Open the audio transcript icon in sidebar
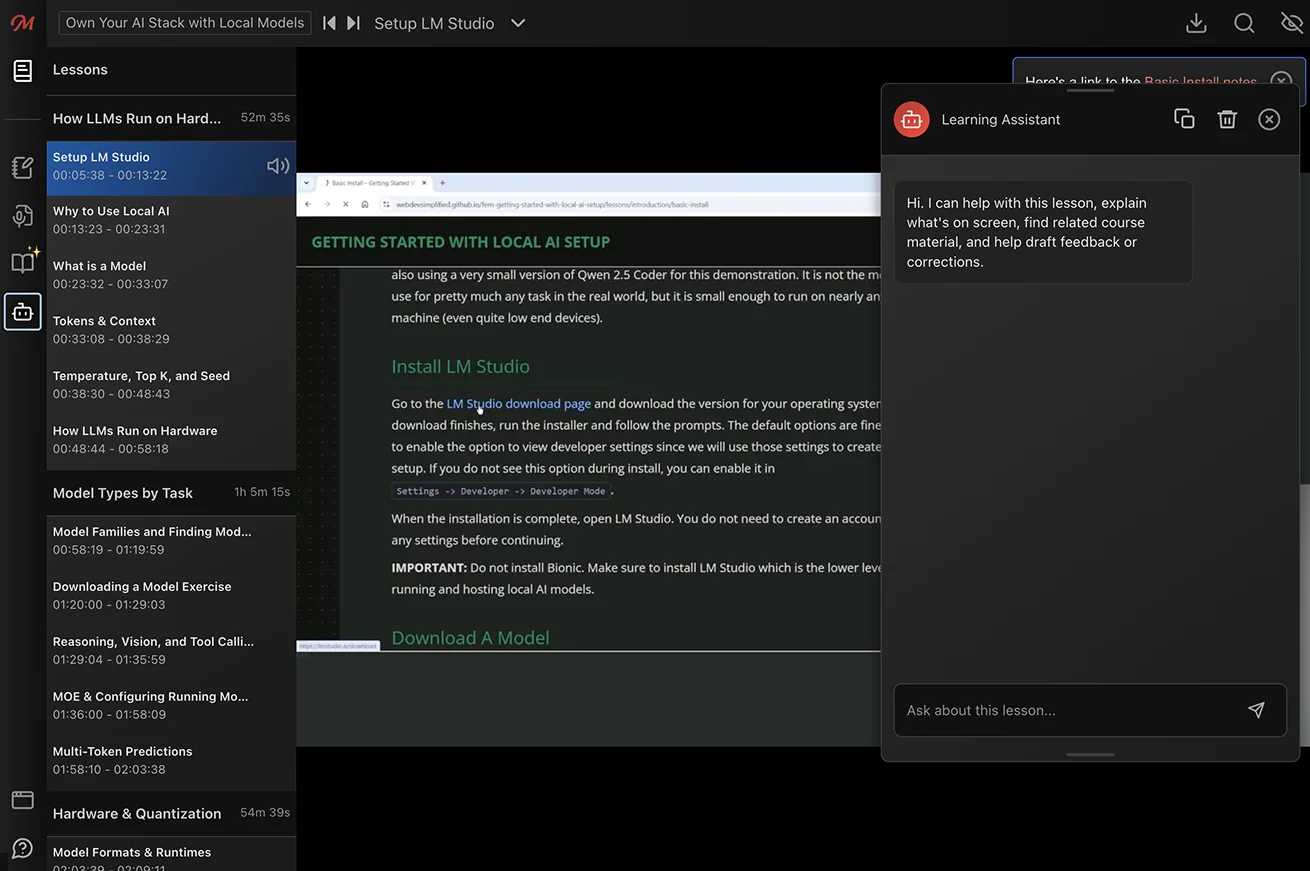 22,215
